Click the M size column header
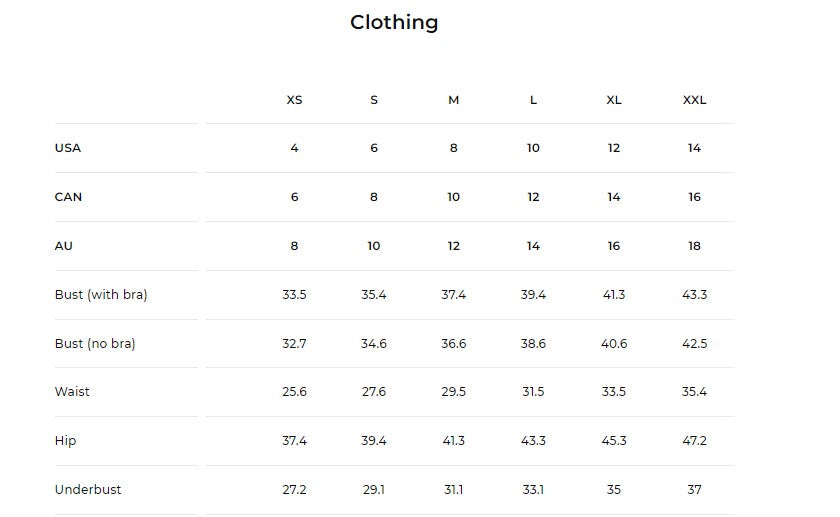Screen dimensions: 840x517 [453, 100]
